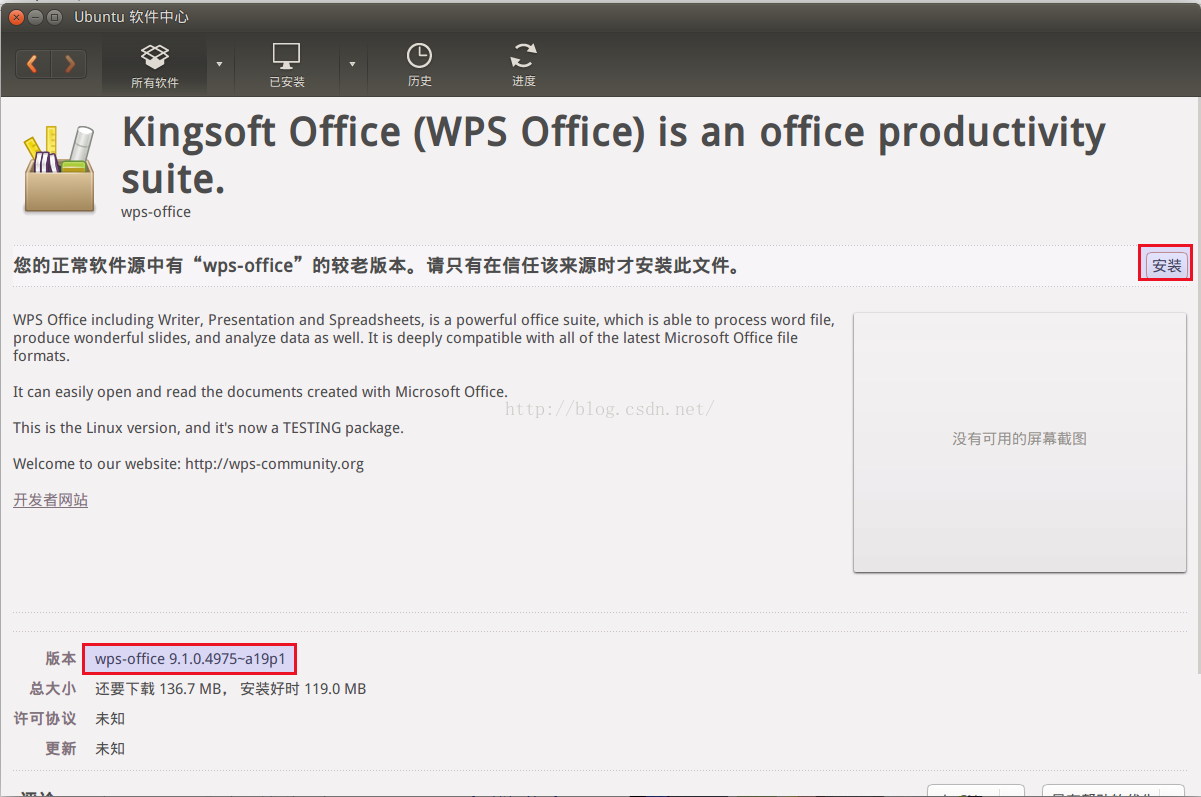Go back with the left arrow button
Screen dimensions: 1201x797
(x=33, y=64)
